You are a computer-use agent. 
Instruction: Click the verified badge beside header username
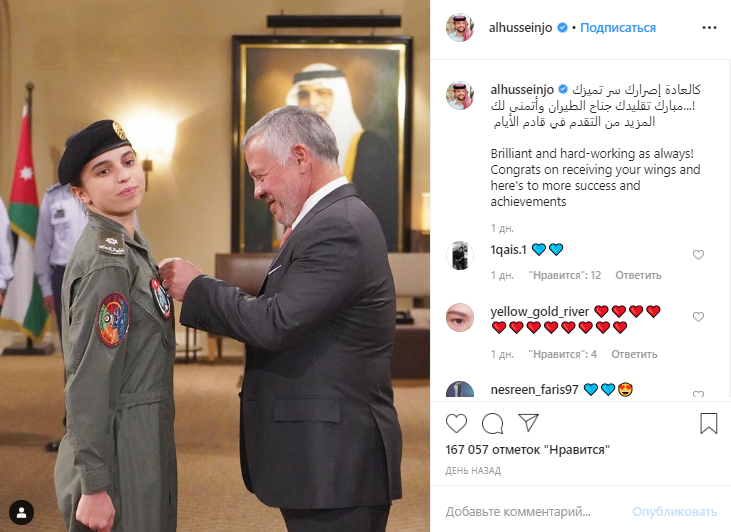click(563, 28)
